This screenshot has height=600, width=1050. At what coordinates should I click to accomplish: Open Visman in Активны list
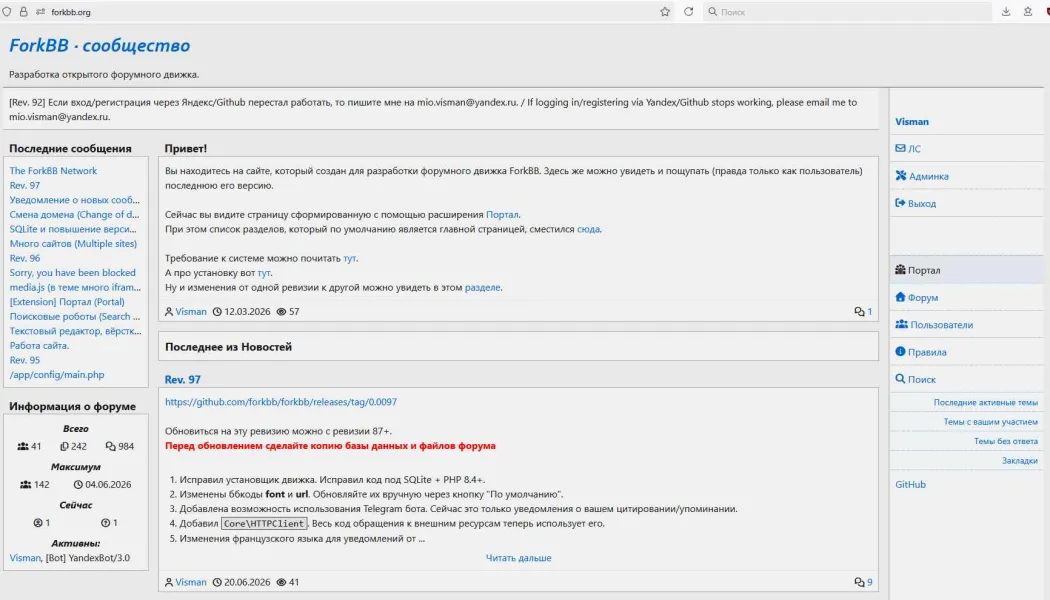[x=25, y=558]
